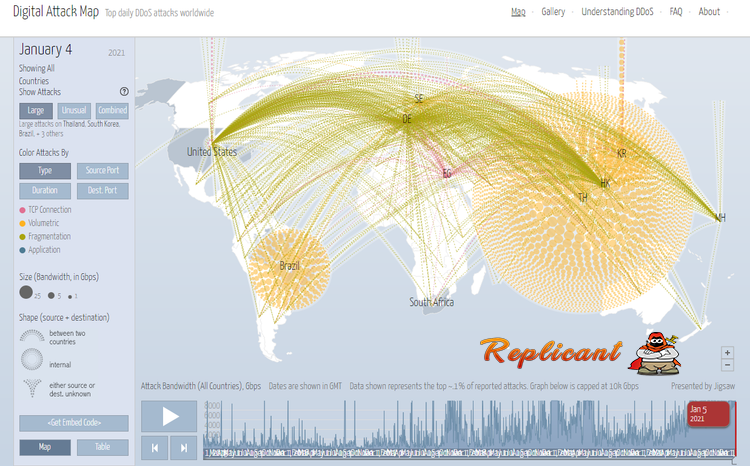Open the Gallery page
This screenshot has height=466, width=750.
[x=553, y=12]
